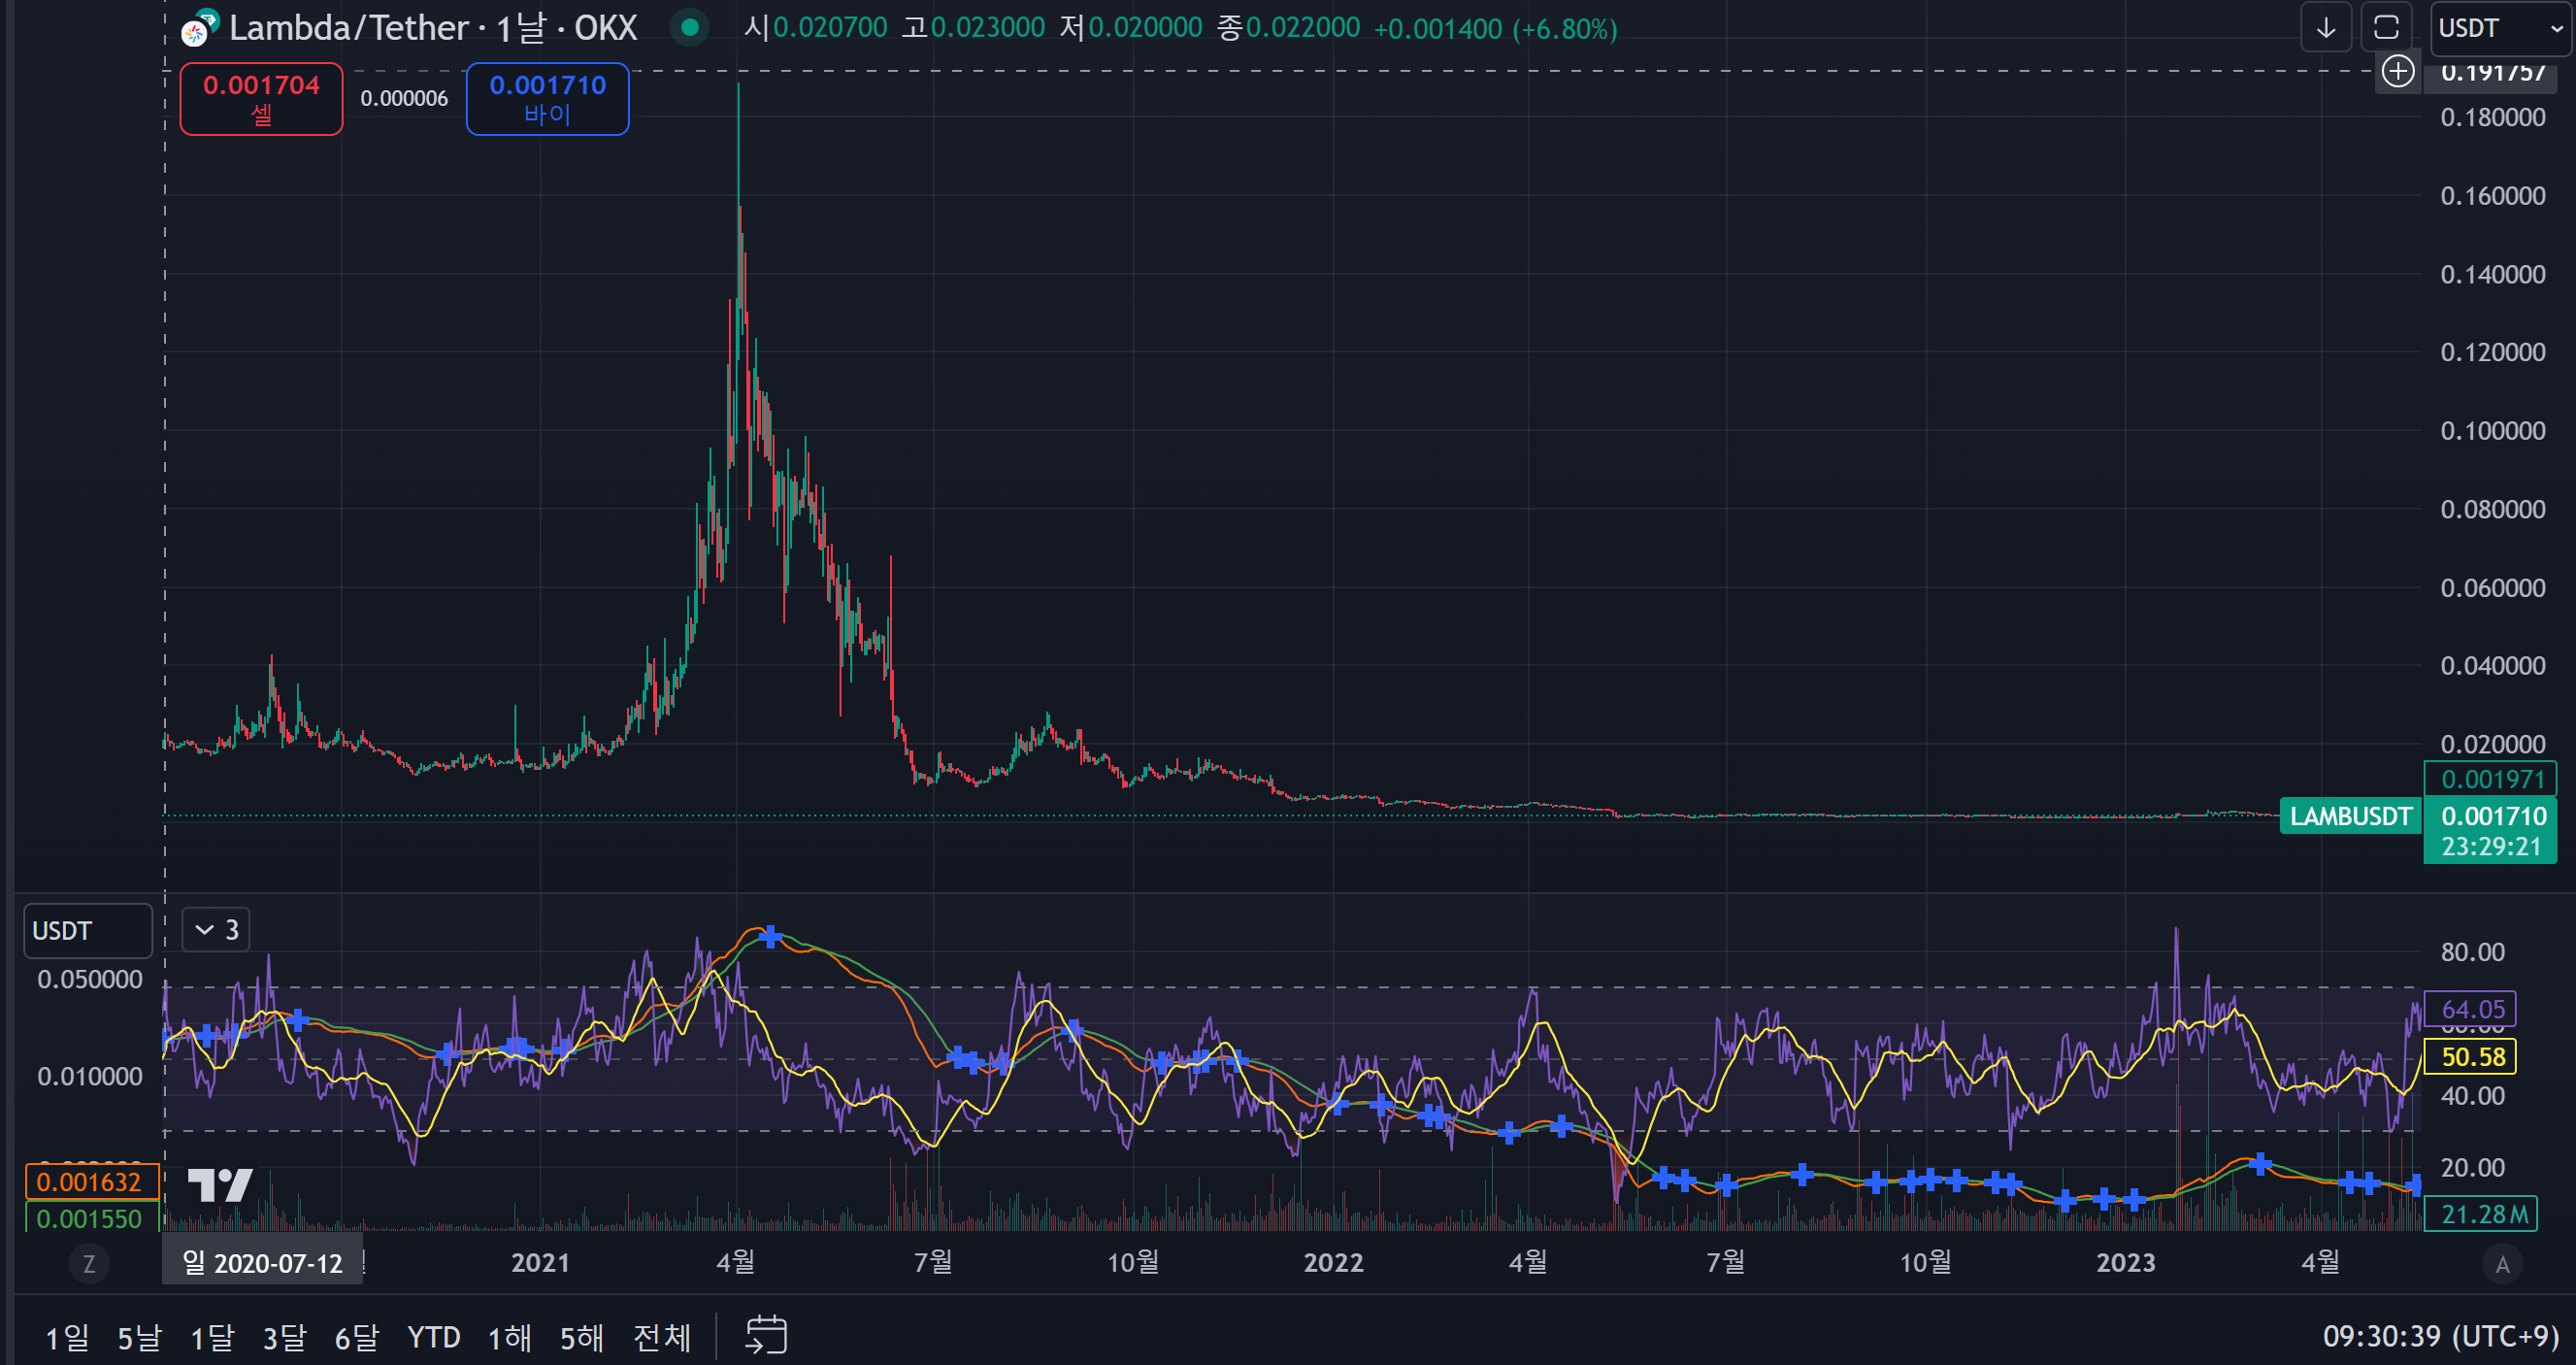Click the blue plus marker near 2023
The height and width of the screenshot is (1365, 2576).
pos(2134,1198)
